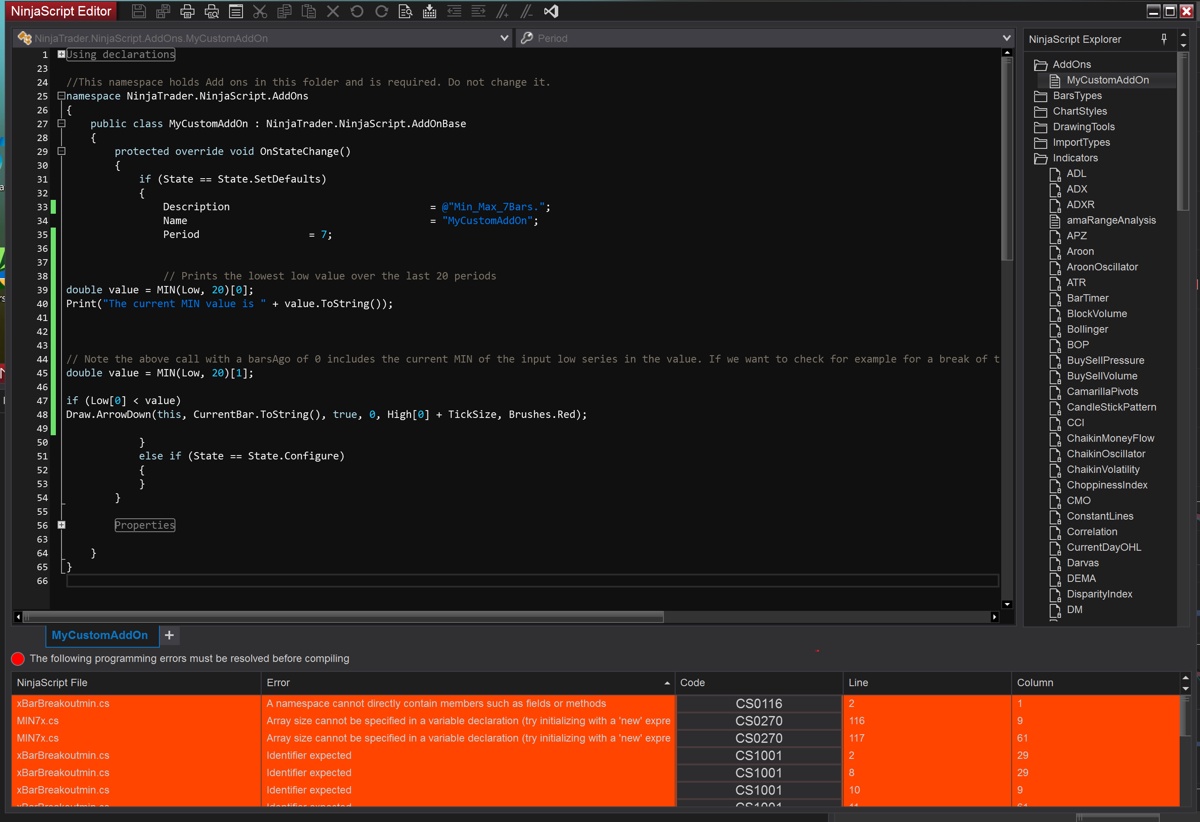This screenshot has width=1200, height=822.
Task: Click the Undo arrow icon
Action: [357, 12]
